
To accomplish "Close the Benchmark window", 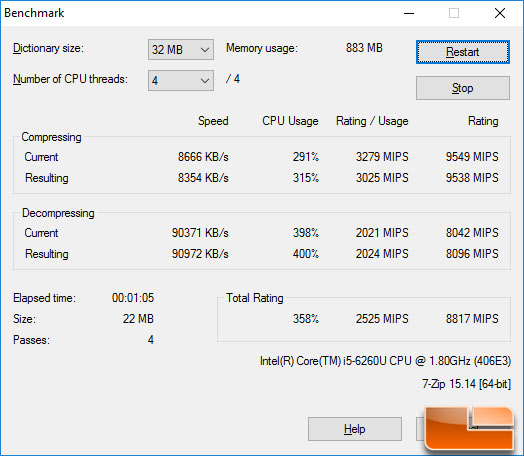I will pos(500,13).
